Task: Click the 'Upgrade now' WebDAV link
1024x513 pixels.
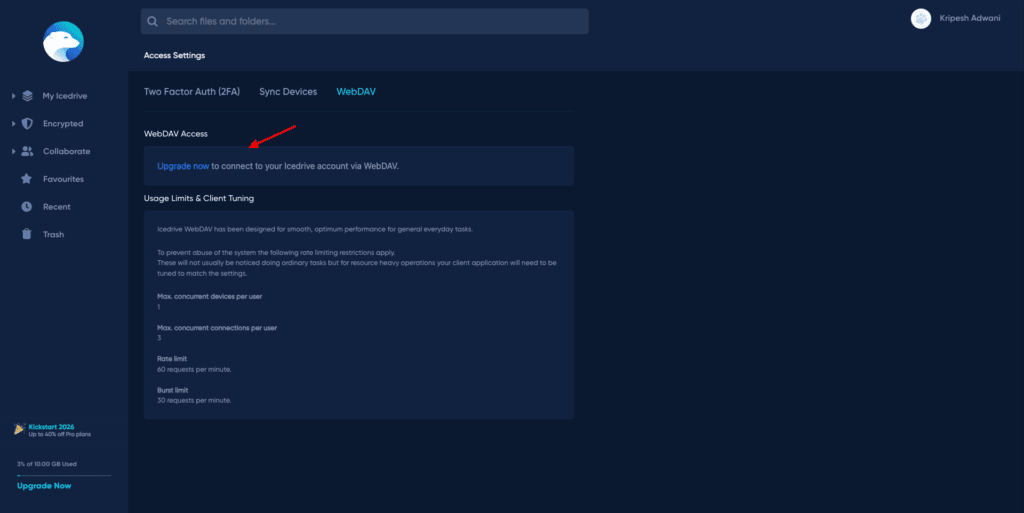Action: tap(183, 166)
